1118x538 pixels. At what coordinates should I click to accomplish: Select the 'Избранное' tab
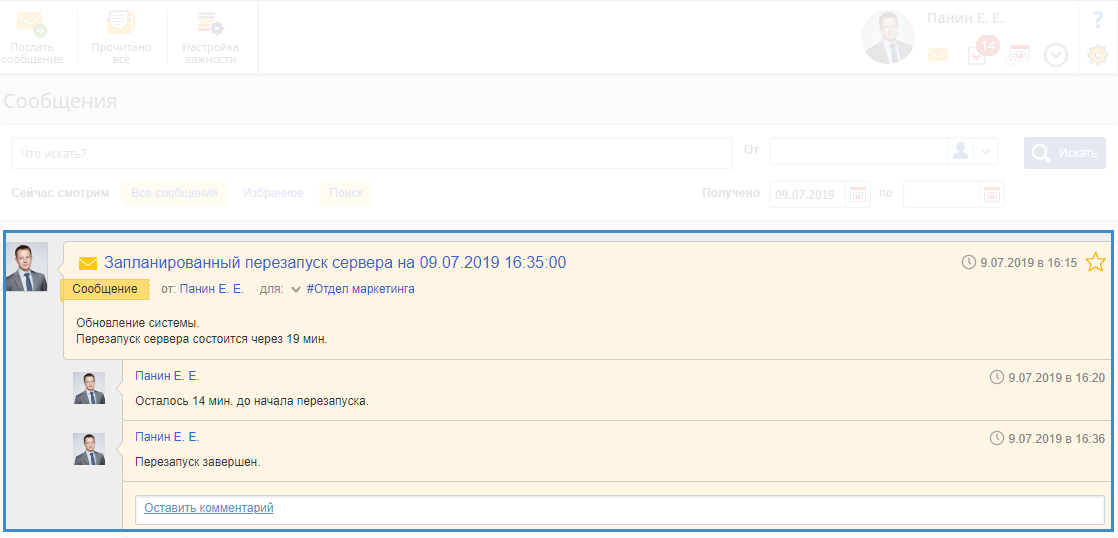point(273,193)
